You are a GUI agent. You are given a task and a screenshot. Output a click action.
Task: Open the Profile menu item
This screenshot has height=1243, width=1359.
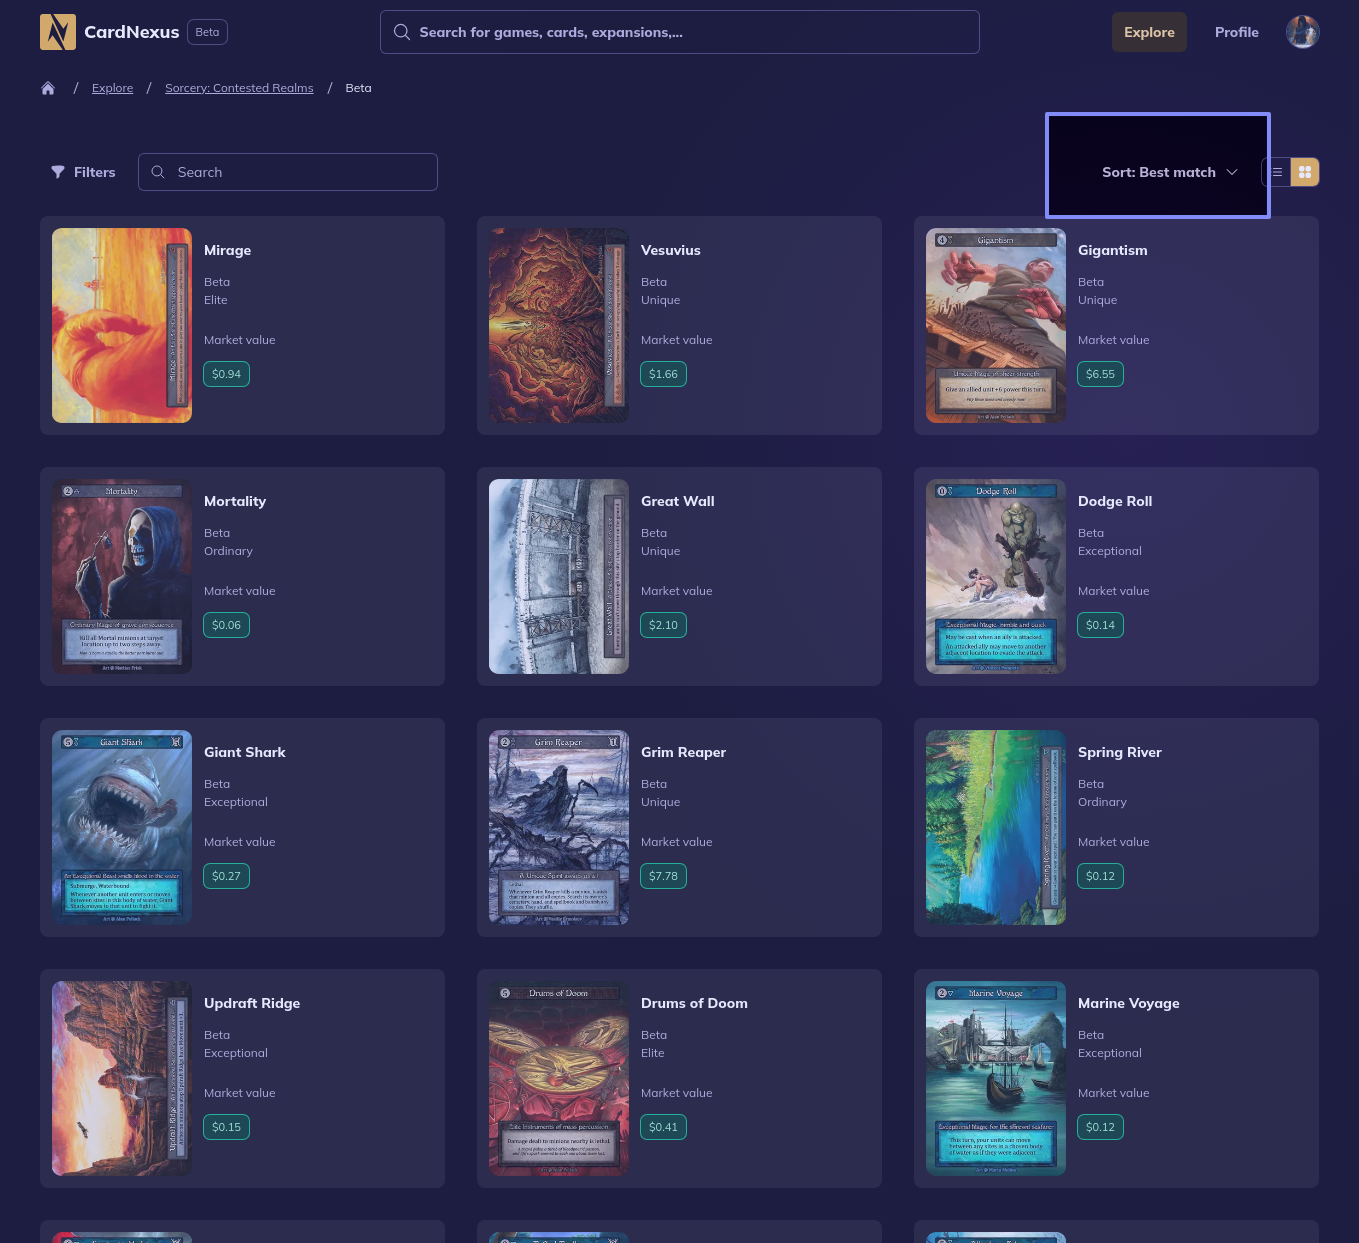(x=1236, y=32)
